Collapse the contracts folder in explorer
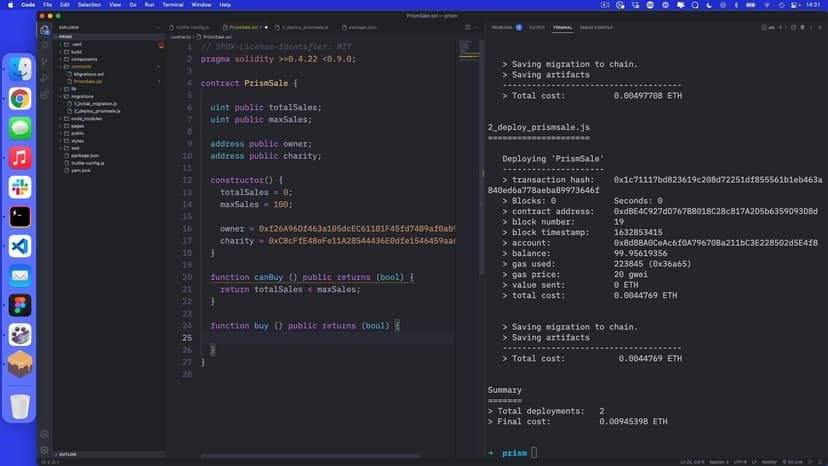This screenshot has height=466, width=828. pos(83,67)
